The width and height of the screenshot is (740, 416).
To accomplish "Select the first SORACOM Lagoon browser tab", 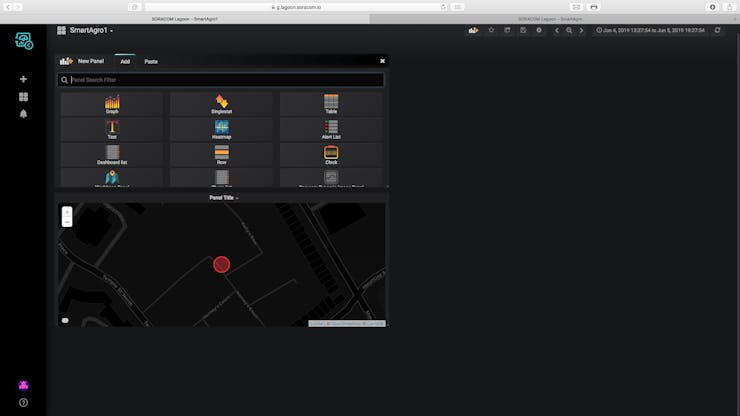I will coord(185,19).
